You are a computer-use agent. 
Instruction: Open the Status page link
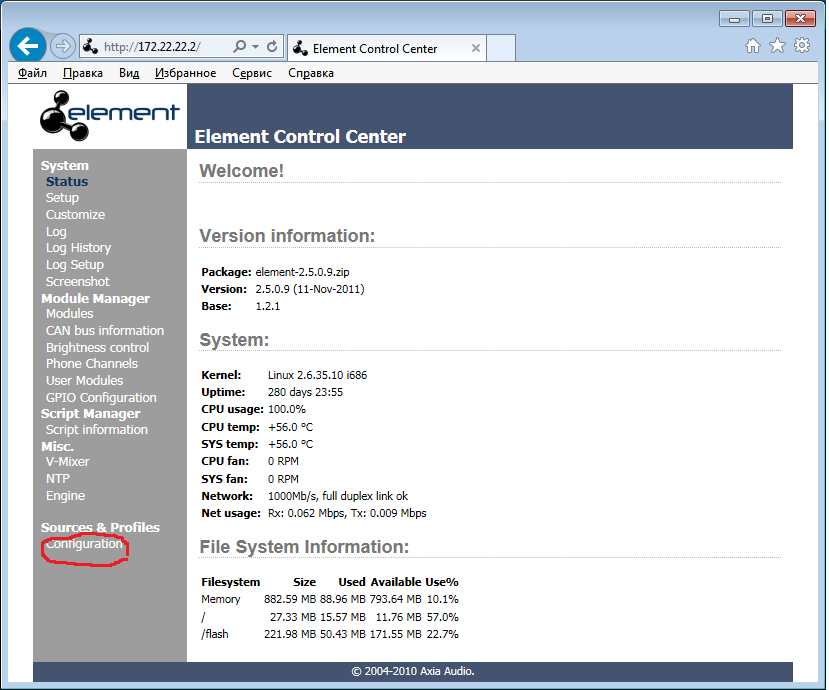pyautogui.click(x=67, y=181)
